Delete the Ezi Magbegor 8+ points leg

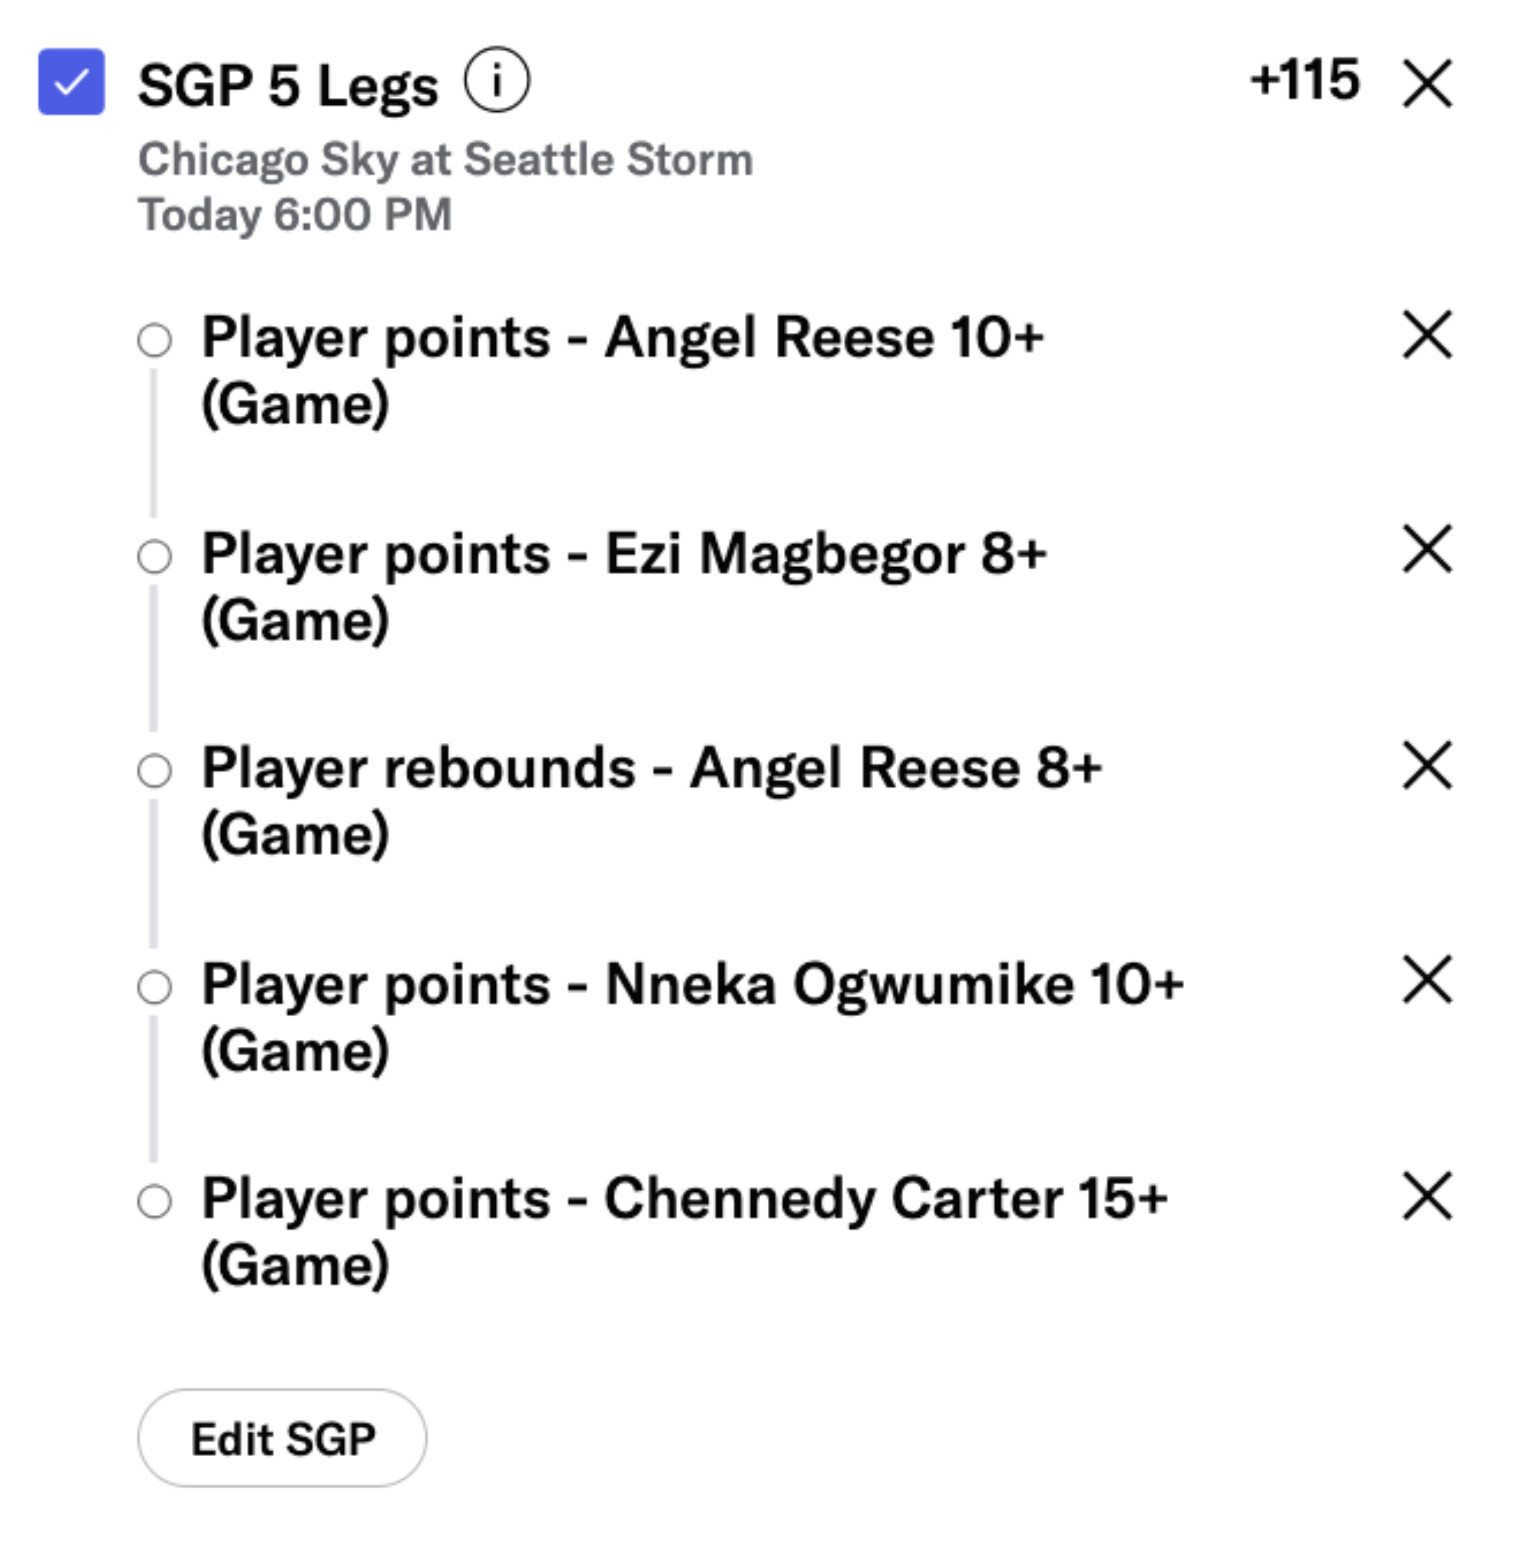pos(1427,549)
